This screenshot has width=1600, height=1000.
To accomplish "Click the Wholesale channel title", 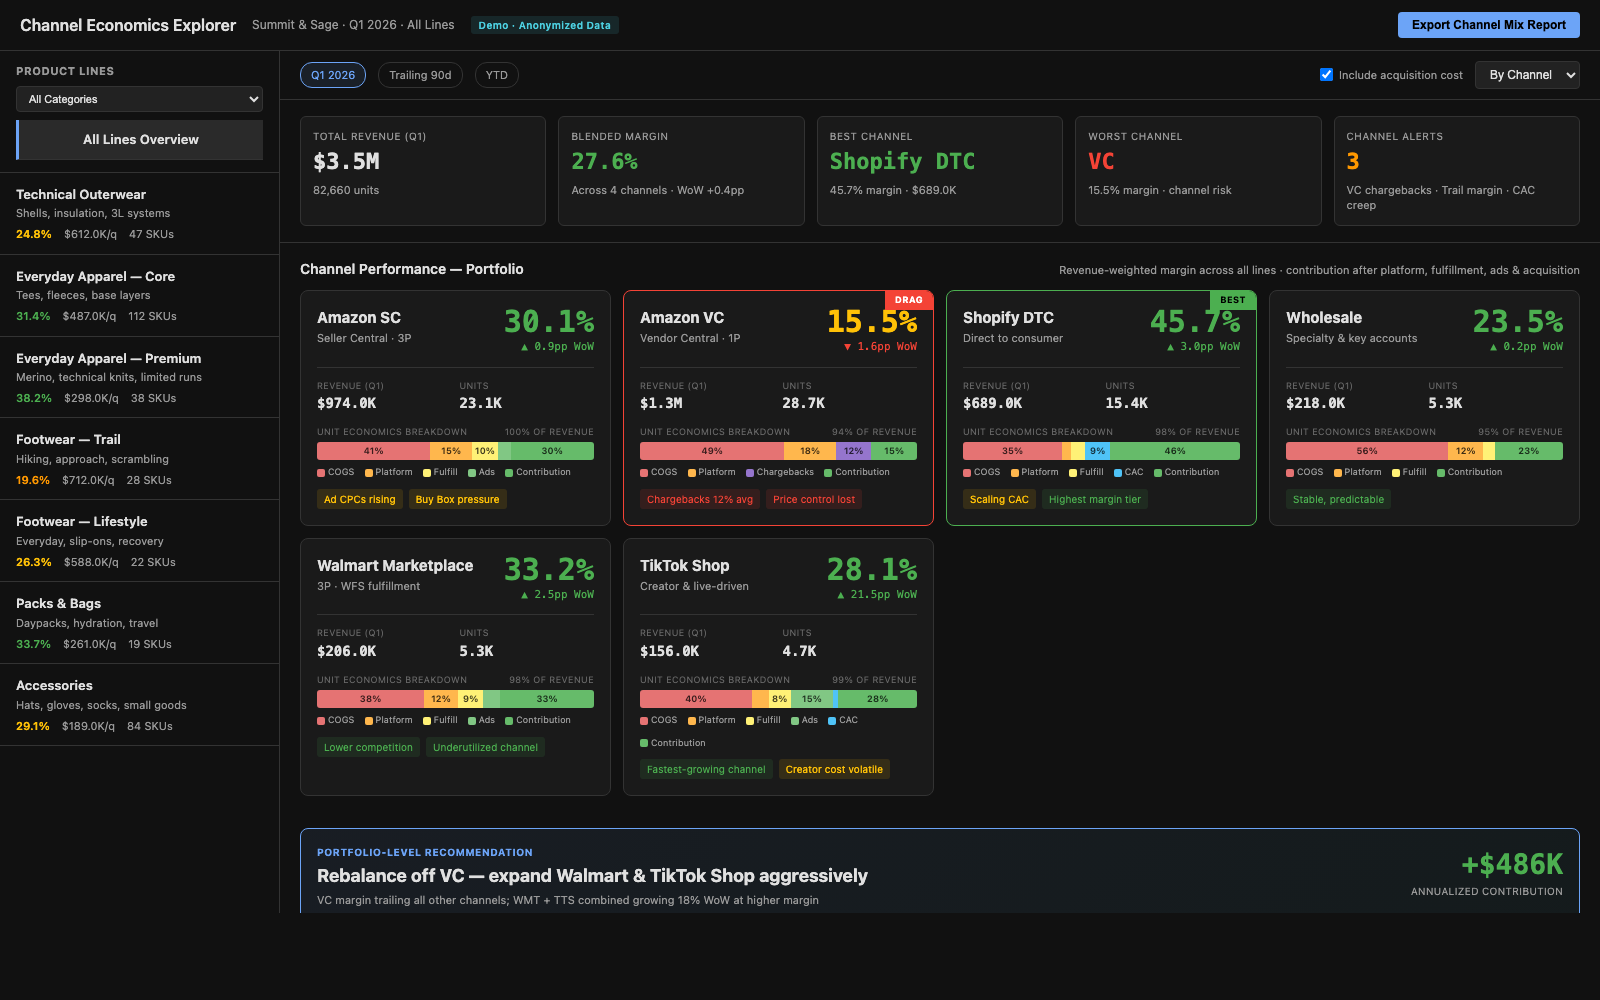I will tap(1324, 318).
